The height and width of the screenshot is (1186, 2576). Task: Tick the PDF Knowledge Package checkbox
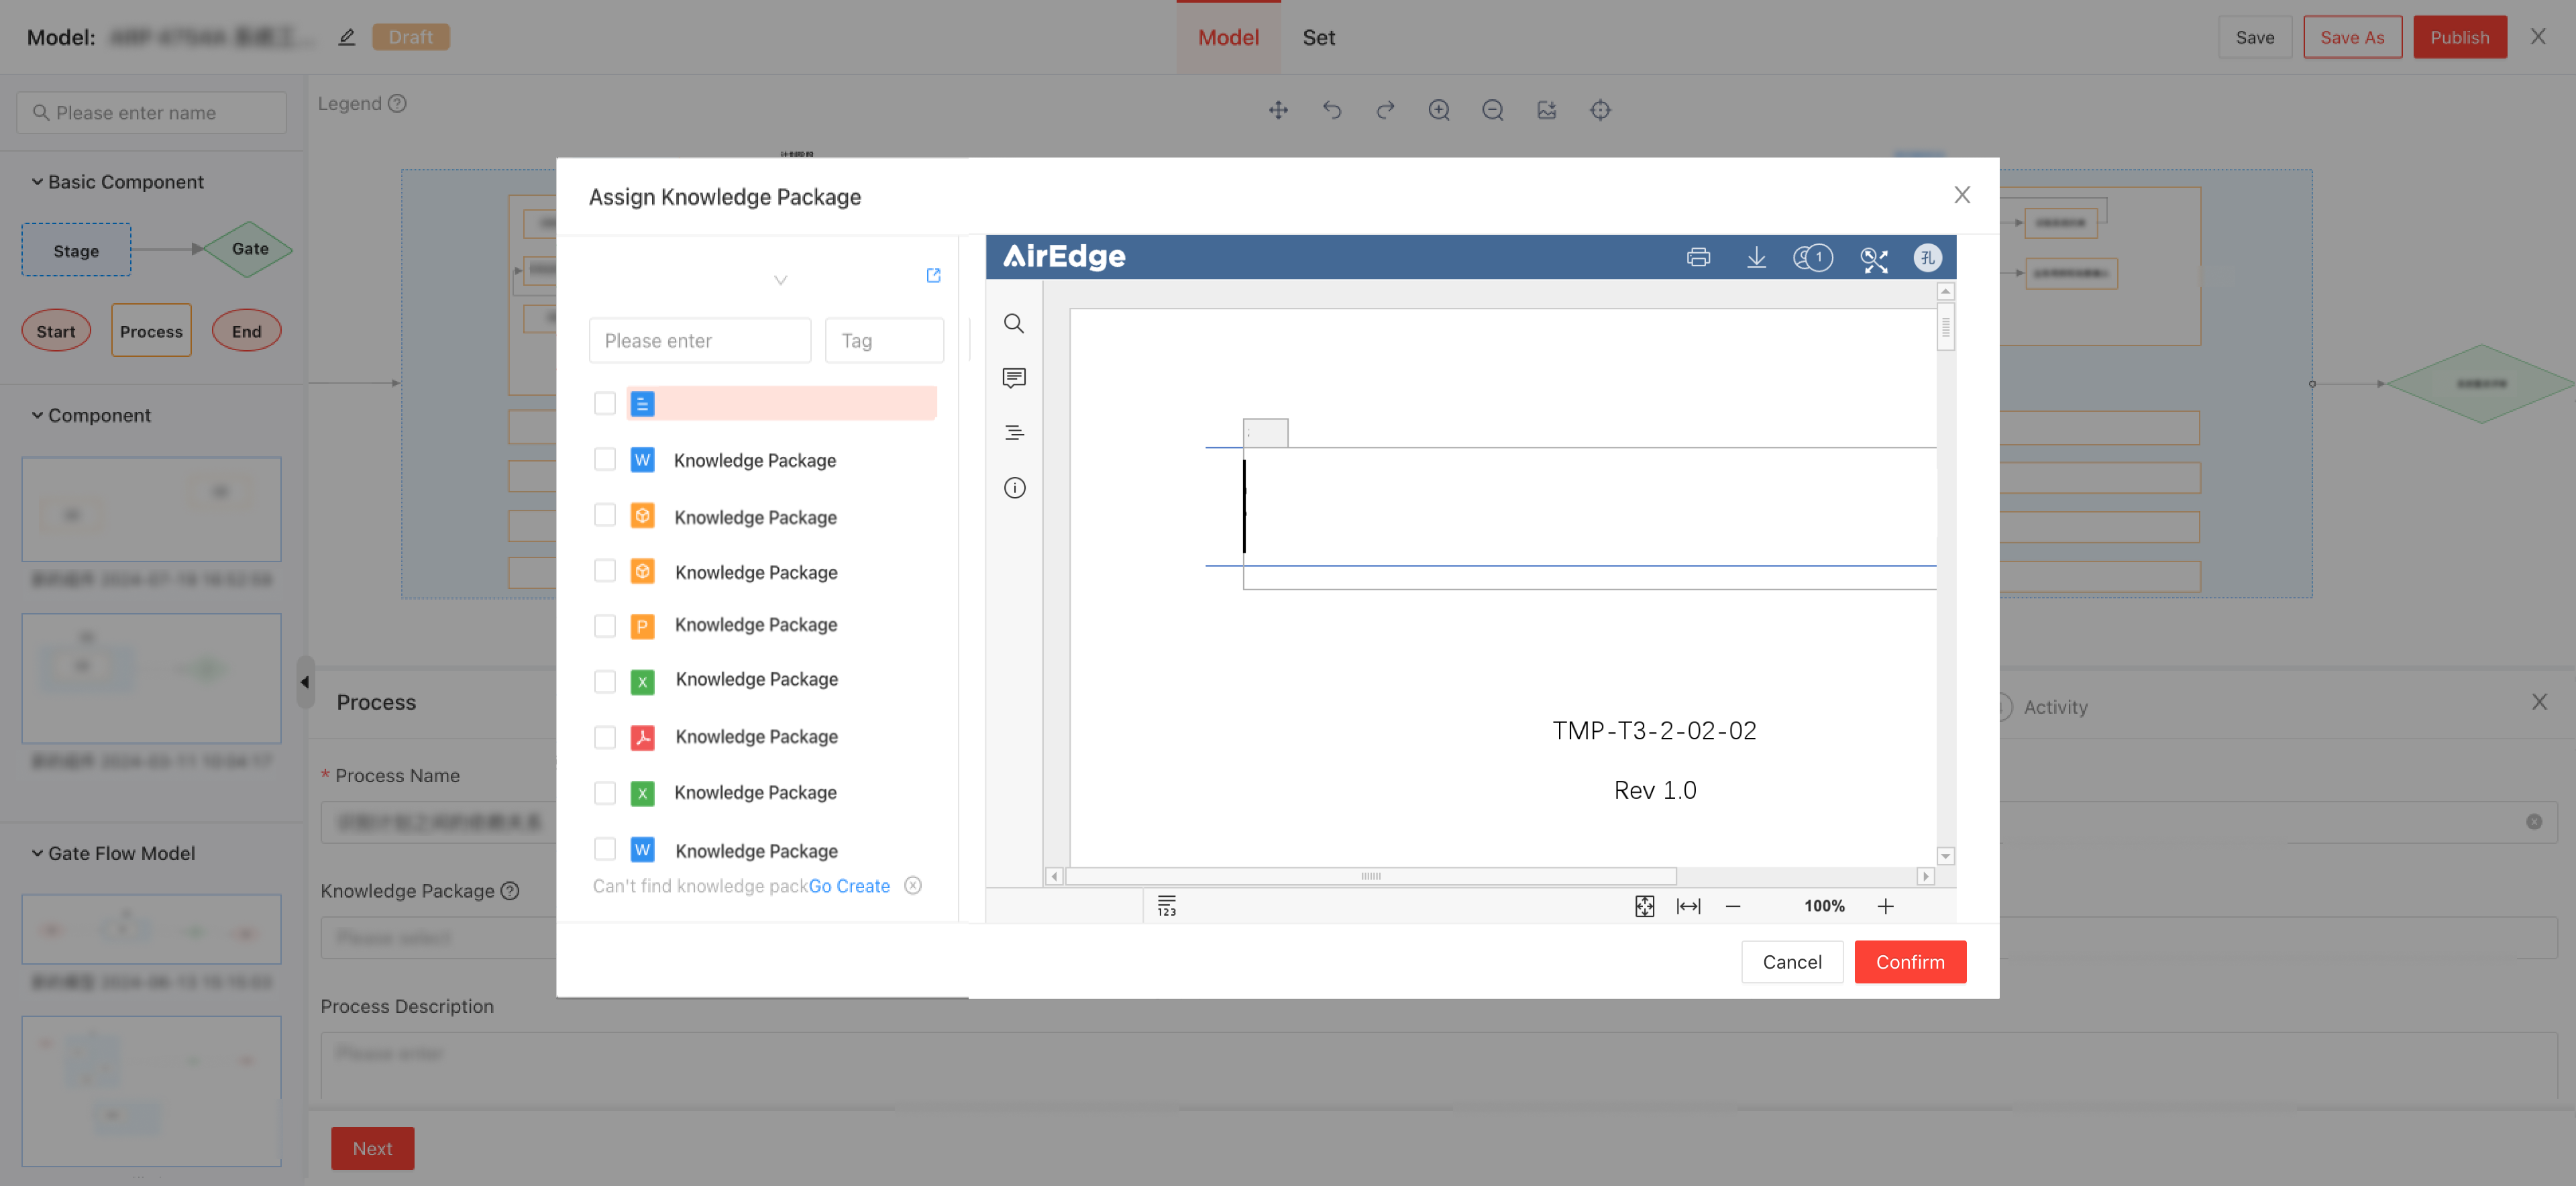[x=604, y=737]
